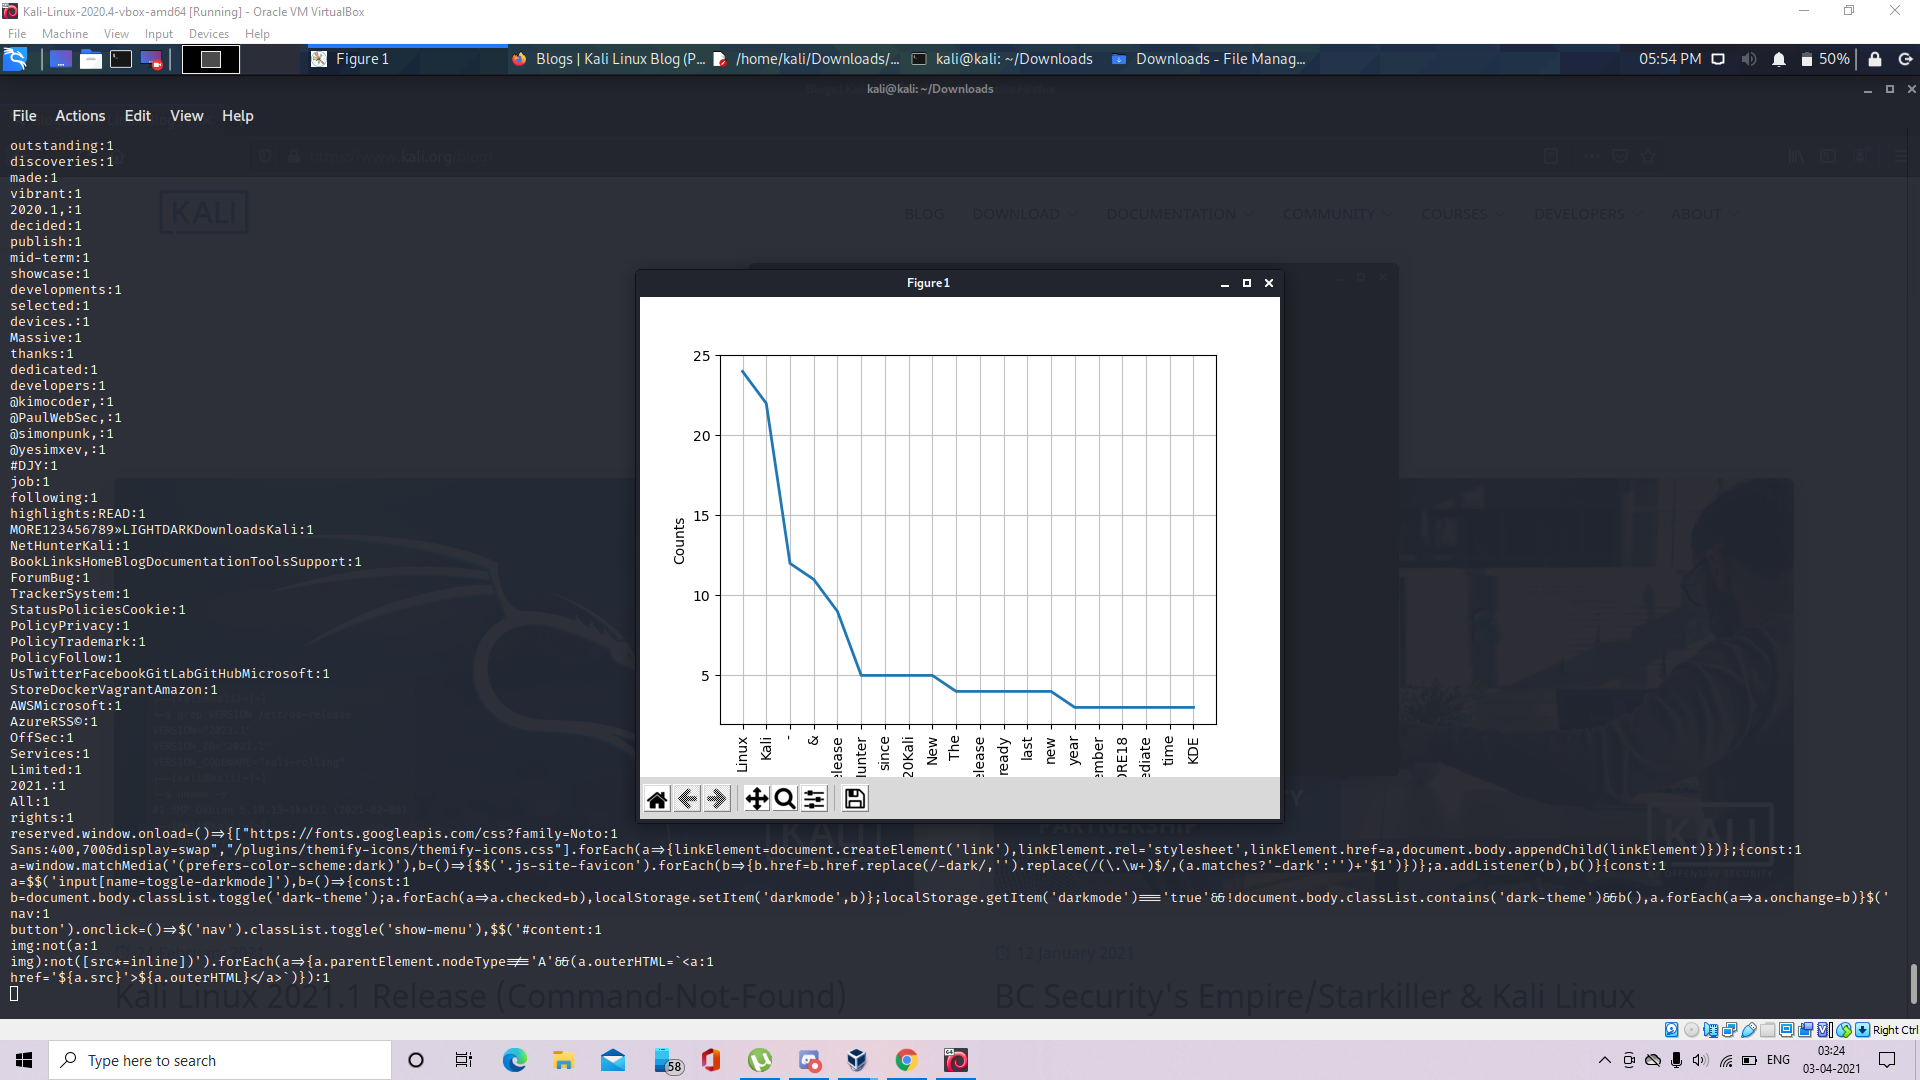Open the Devices menu in VirtualBox

pyautogui.click(x=208, y=33)
